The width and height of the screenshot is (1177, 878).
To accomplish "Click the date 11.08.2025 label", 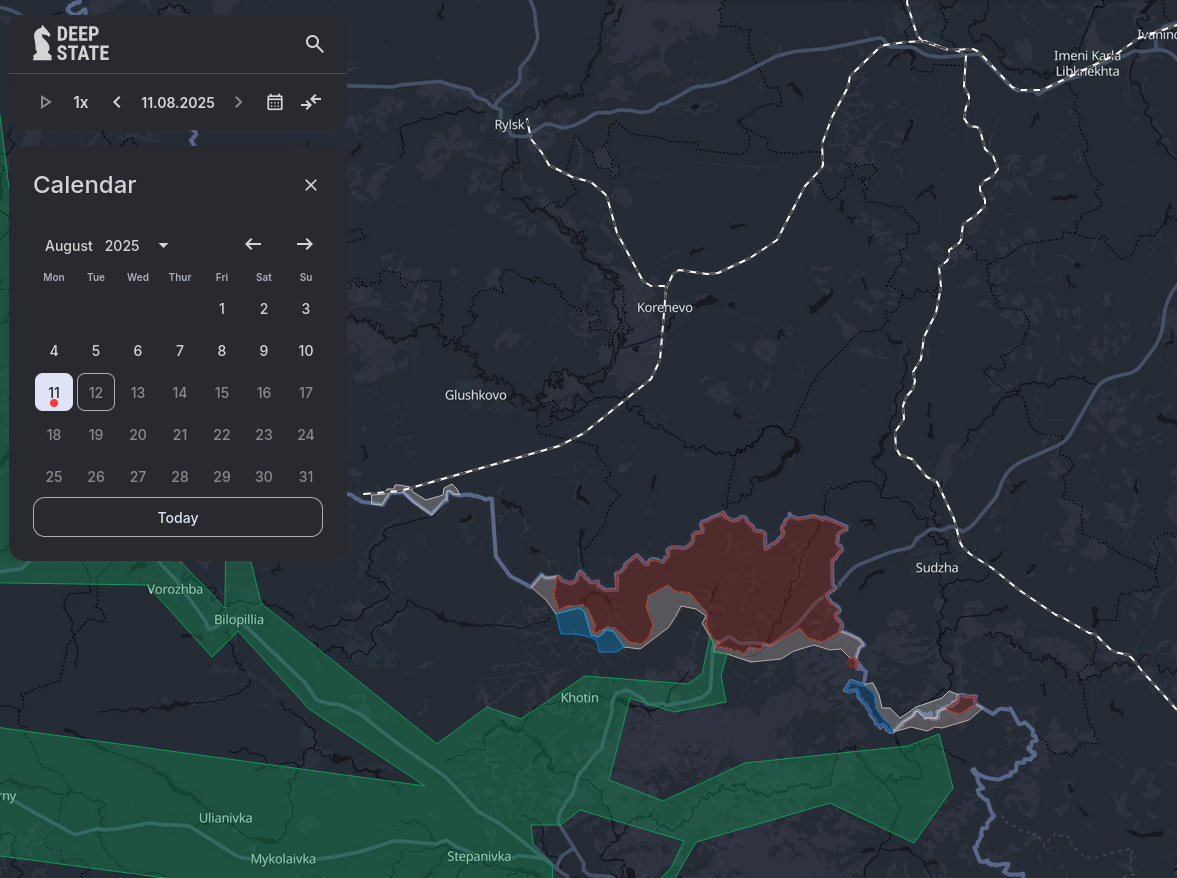I will 178,103.
